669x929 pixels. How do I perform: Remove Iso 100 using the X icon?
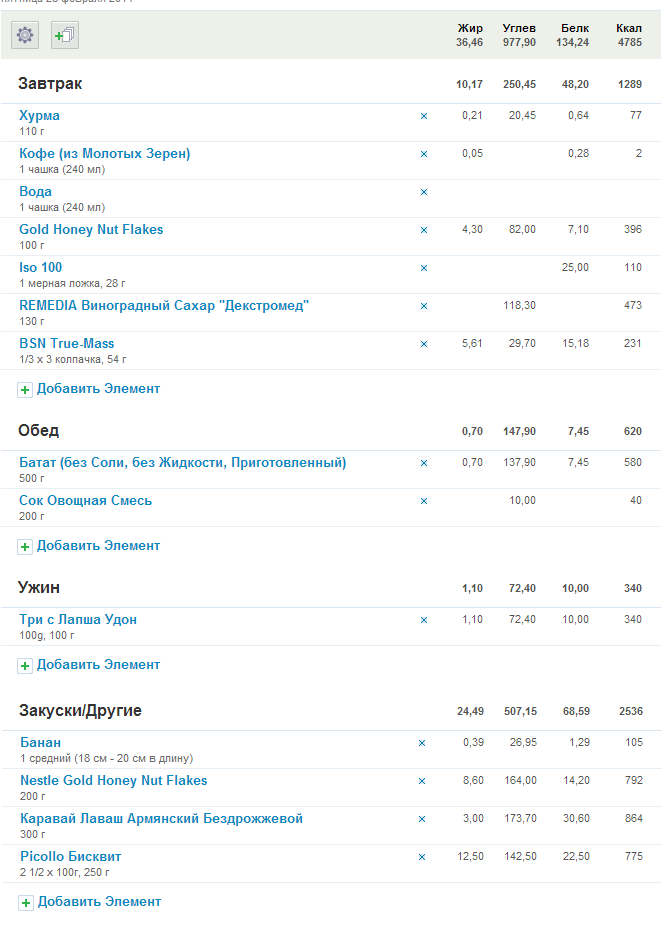tap(424, 268)
